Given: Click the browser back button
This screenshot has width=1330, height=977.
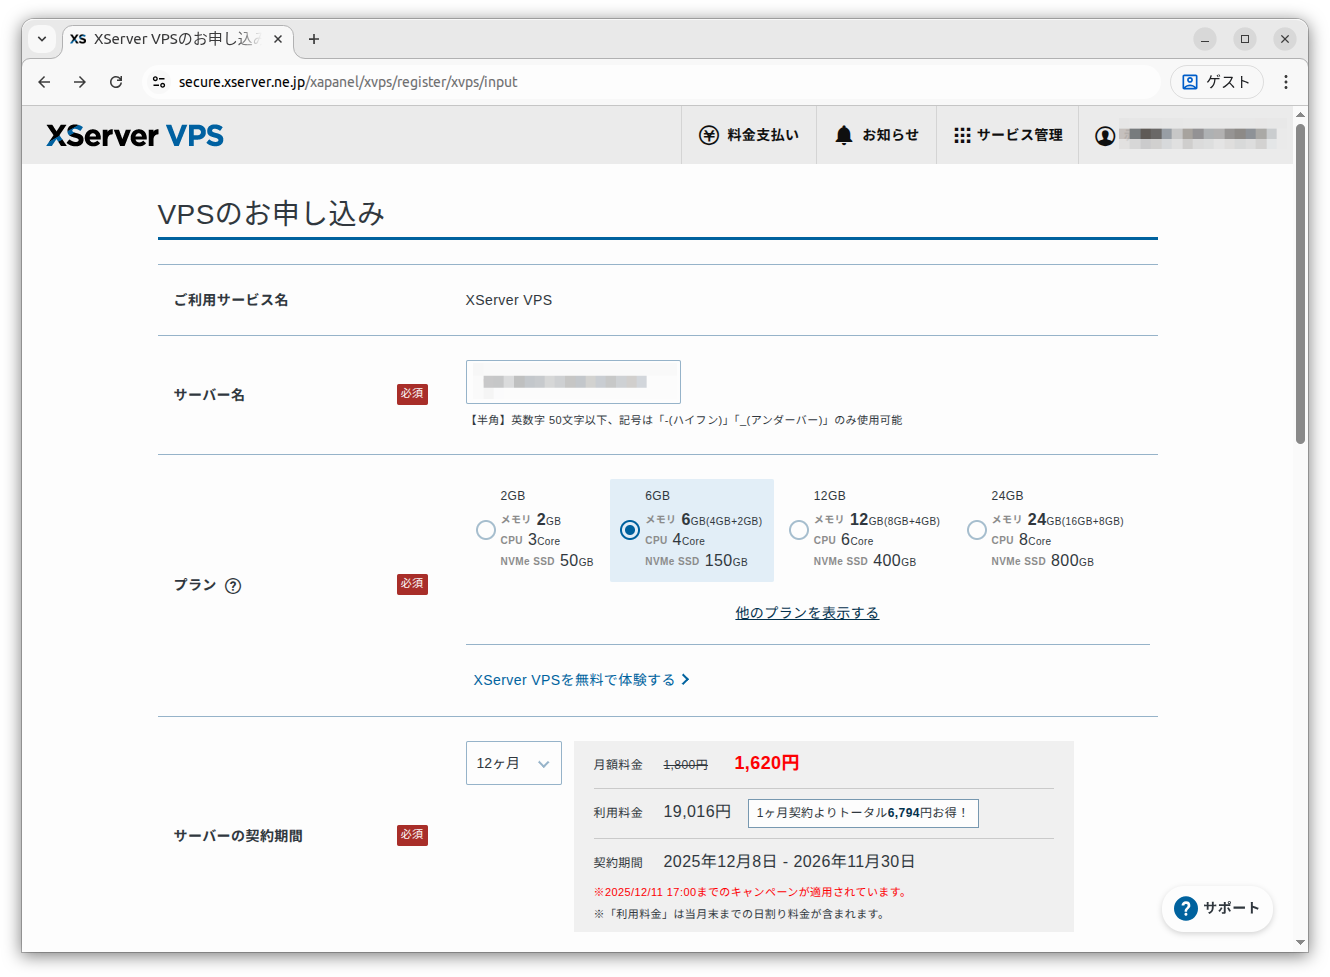Looking at the screenshot, I should pos(43,82).
